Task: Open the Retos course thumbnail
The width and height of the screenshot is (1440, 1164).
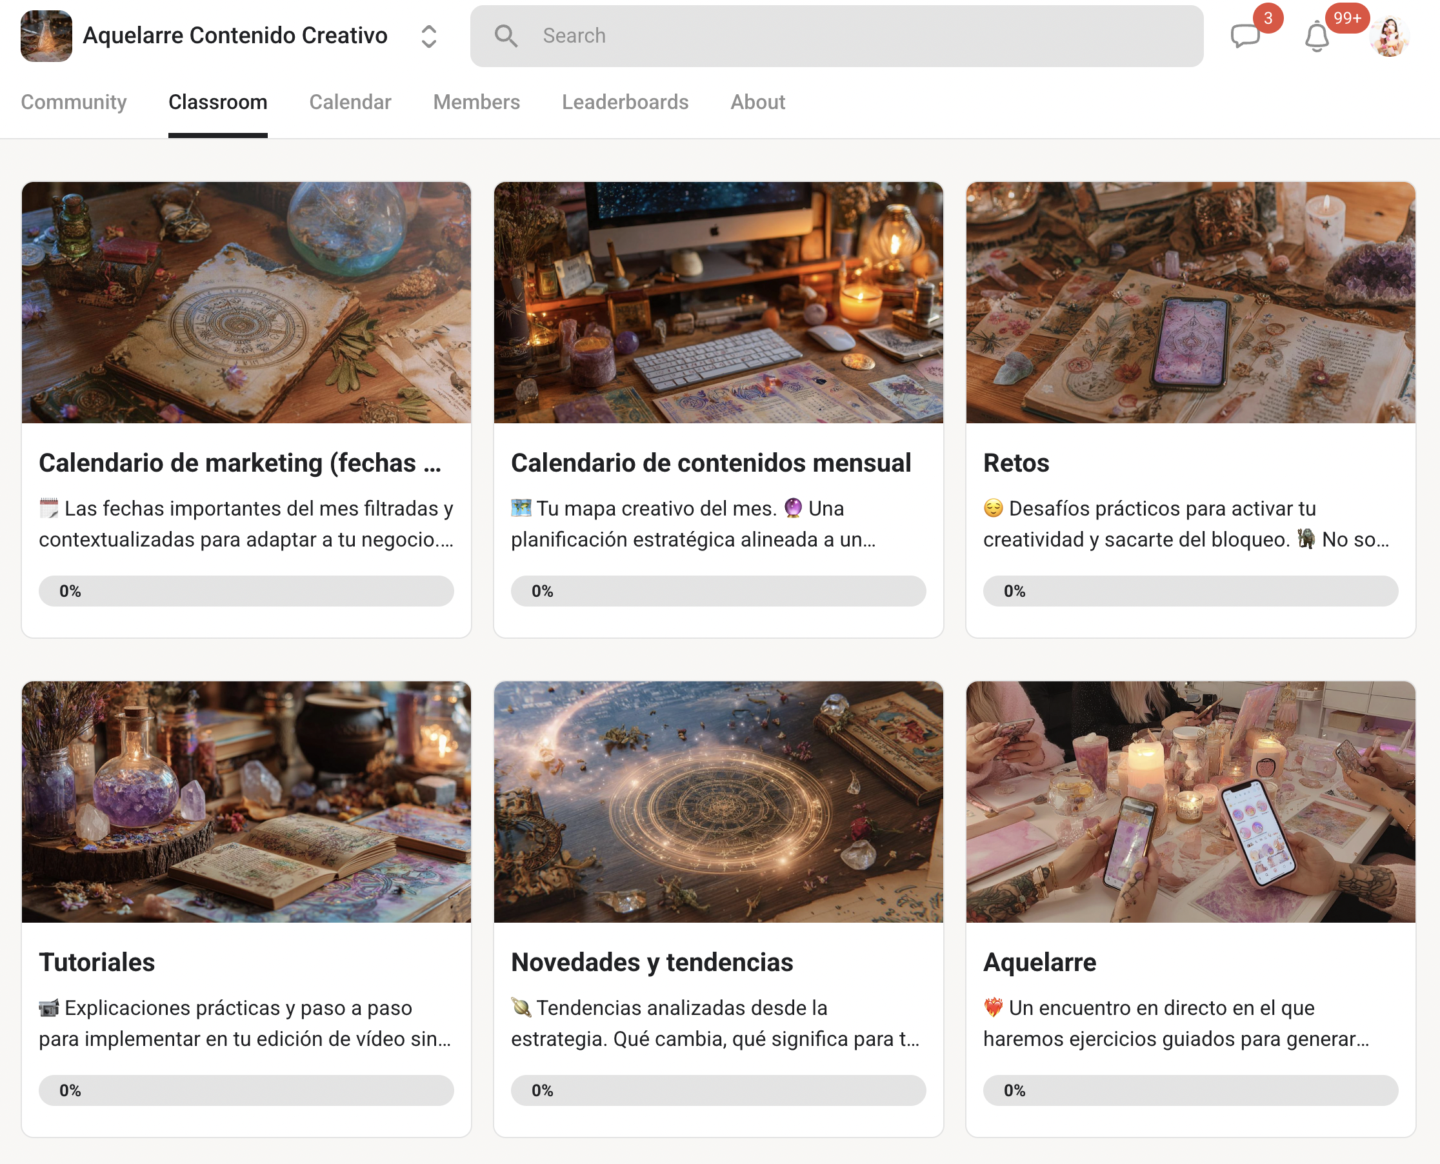Action: pyautogui.click(x=1191, y=302)
